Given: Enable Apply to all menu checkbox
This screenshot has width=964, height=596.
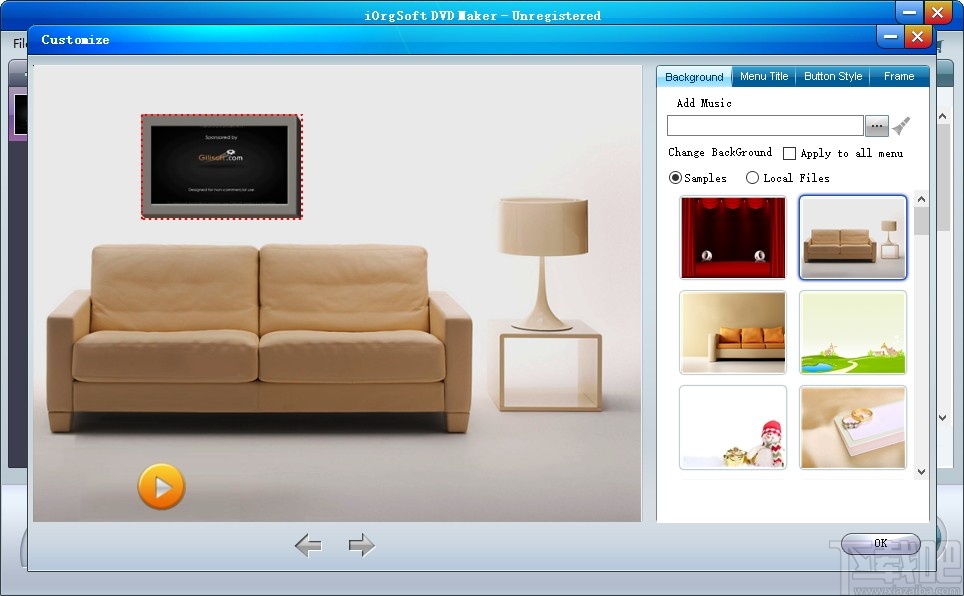Looking at the screenshot, I should [789, 153].
